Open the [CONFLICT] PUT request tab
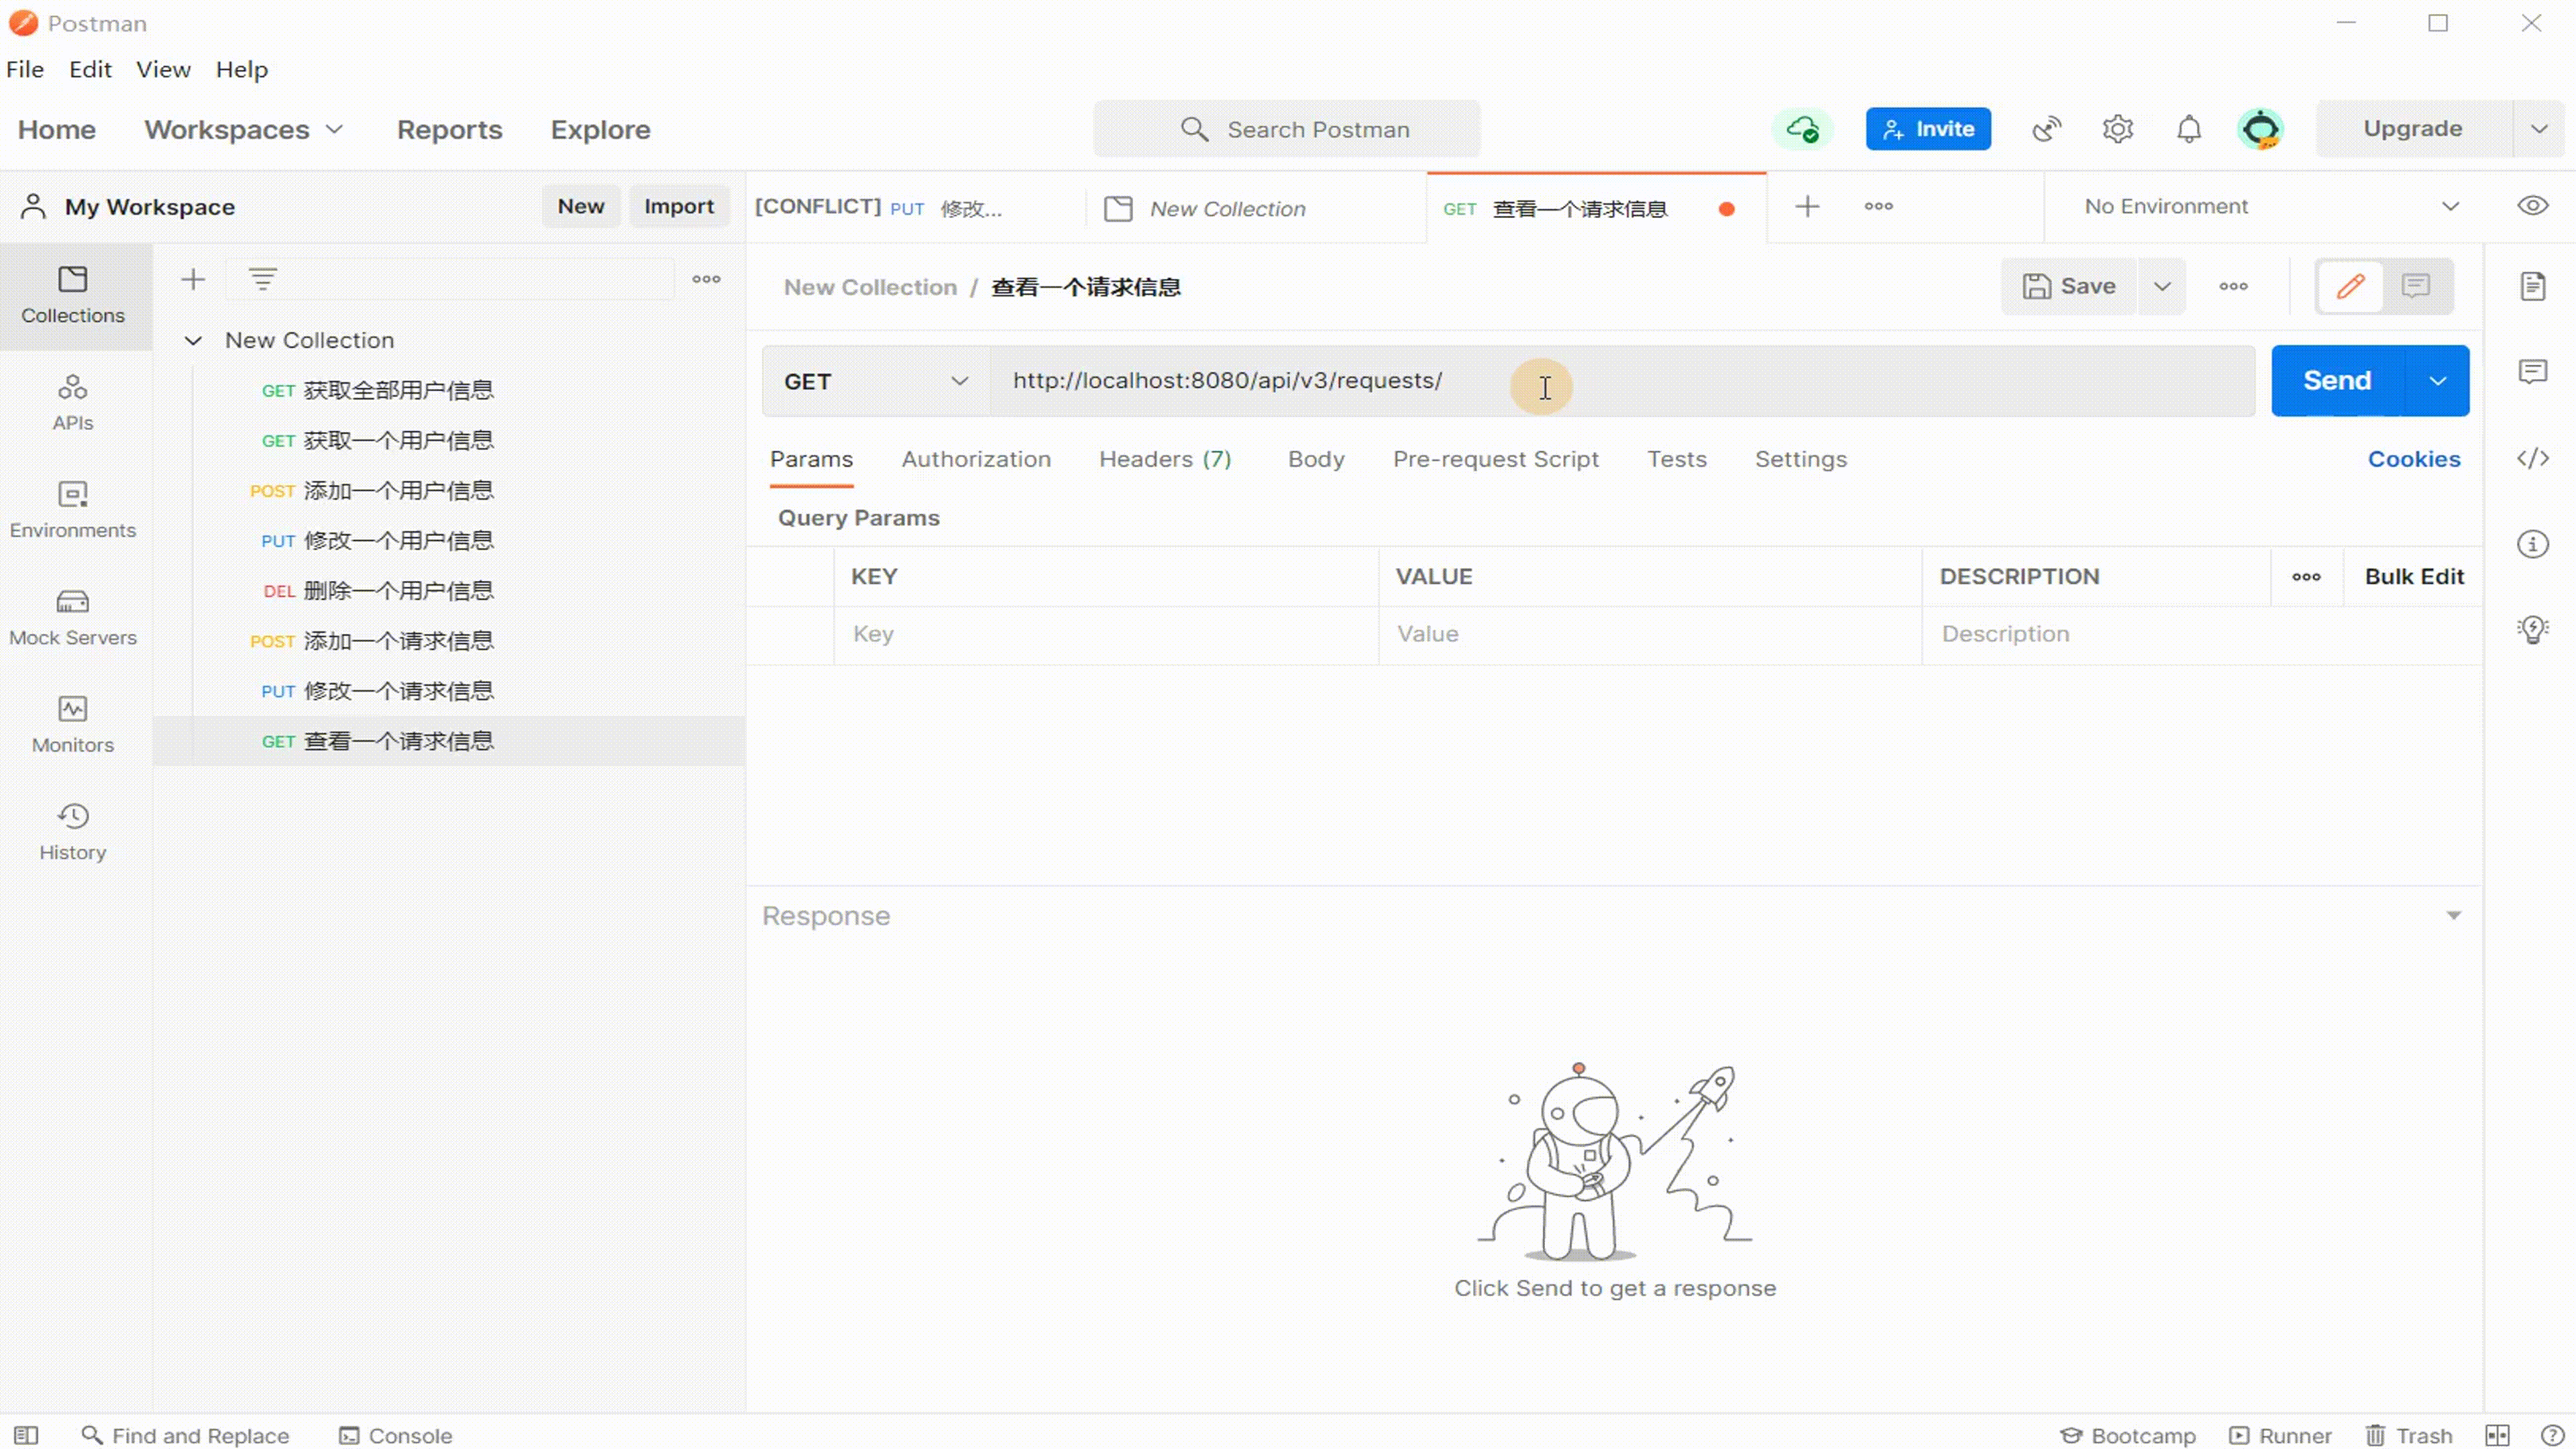 coord(915,208)
